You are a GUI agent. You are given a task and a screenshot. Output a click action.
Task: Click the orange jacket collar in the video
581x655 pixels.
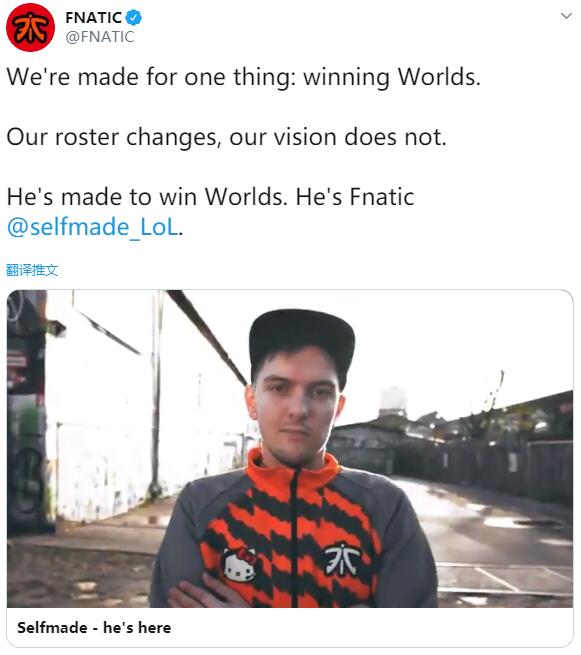pyautogui.click(x=292, y=470)
